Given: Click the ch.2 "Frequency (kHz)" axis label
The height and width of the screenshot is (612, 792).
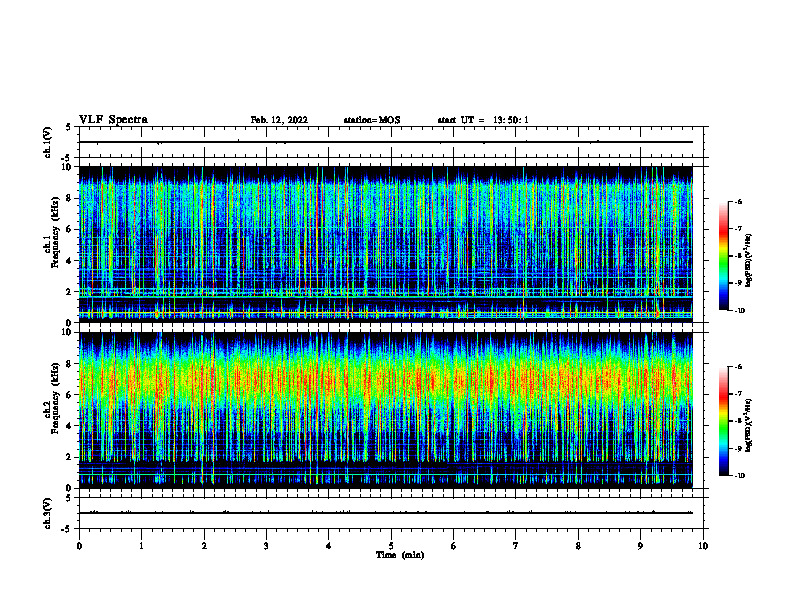Looking at the screenshot, I should [55, 398].
